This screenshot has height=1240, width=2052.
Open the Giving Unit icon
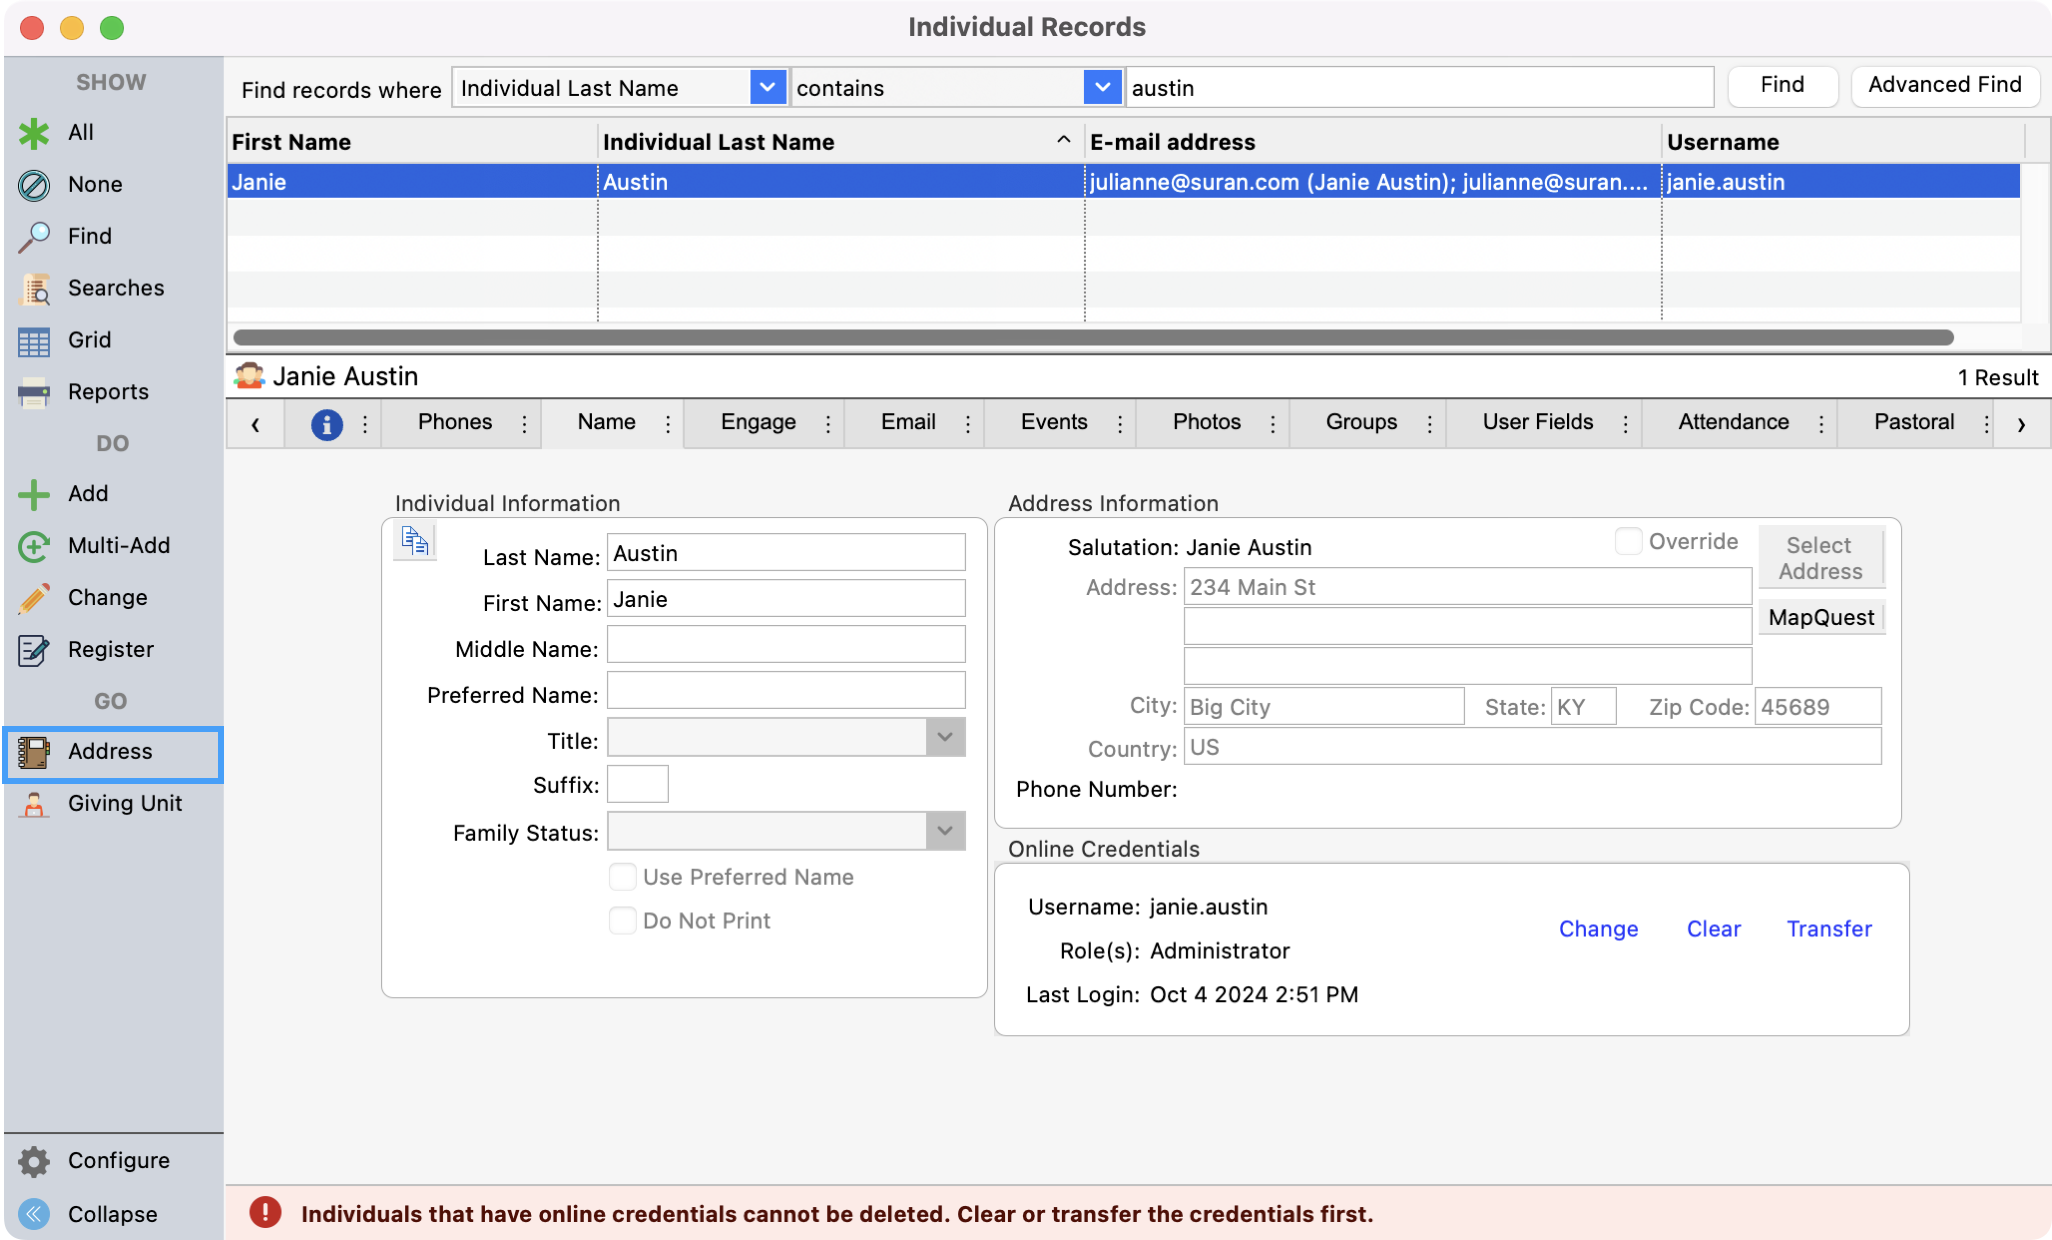coord(34,804)
